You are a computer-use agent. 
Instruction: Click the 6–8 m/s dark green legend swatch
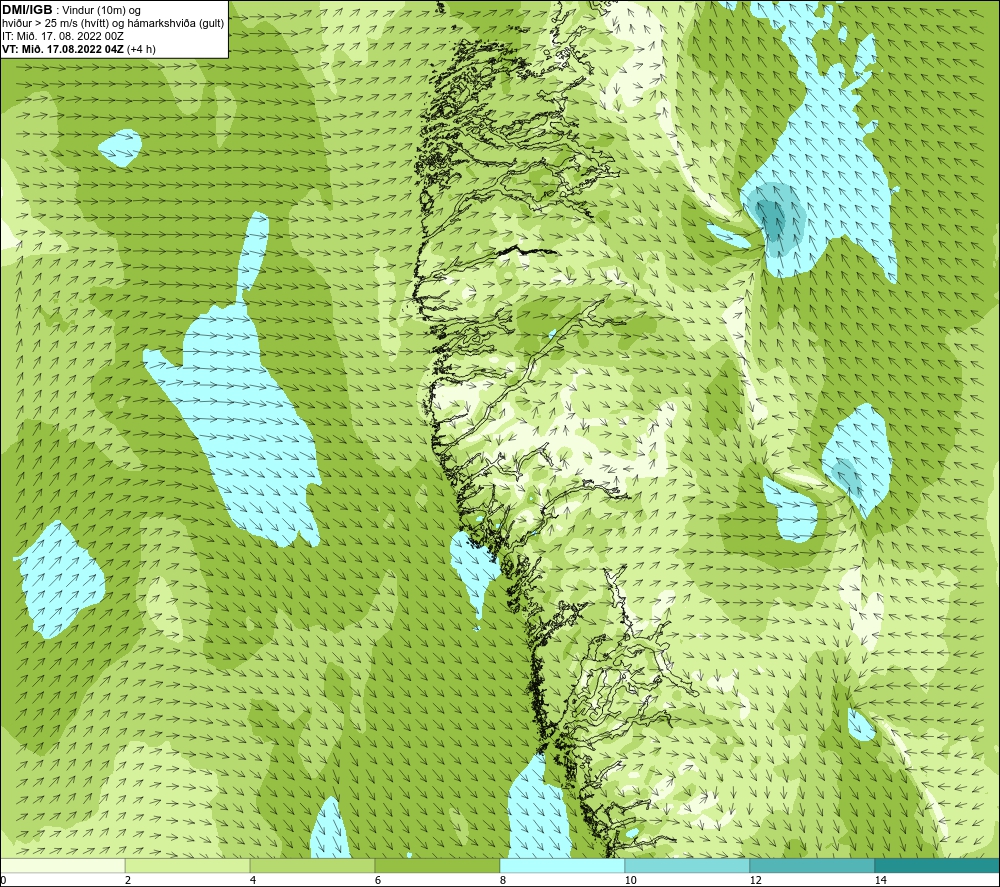pos(438,866)
